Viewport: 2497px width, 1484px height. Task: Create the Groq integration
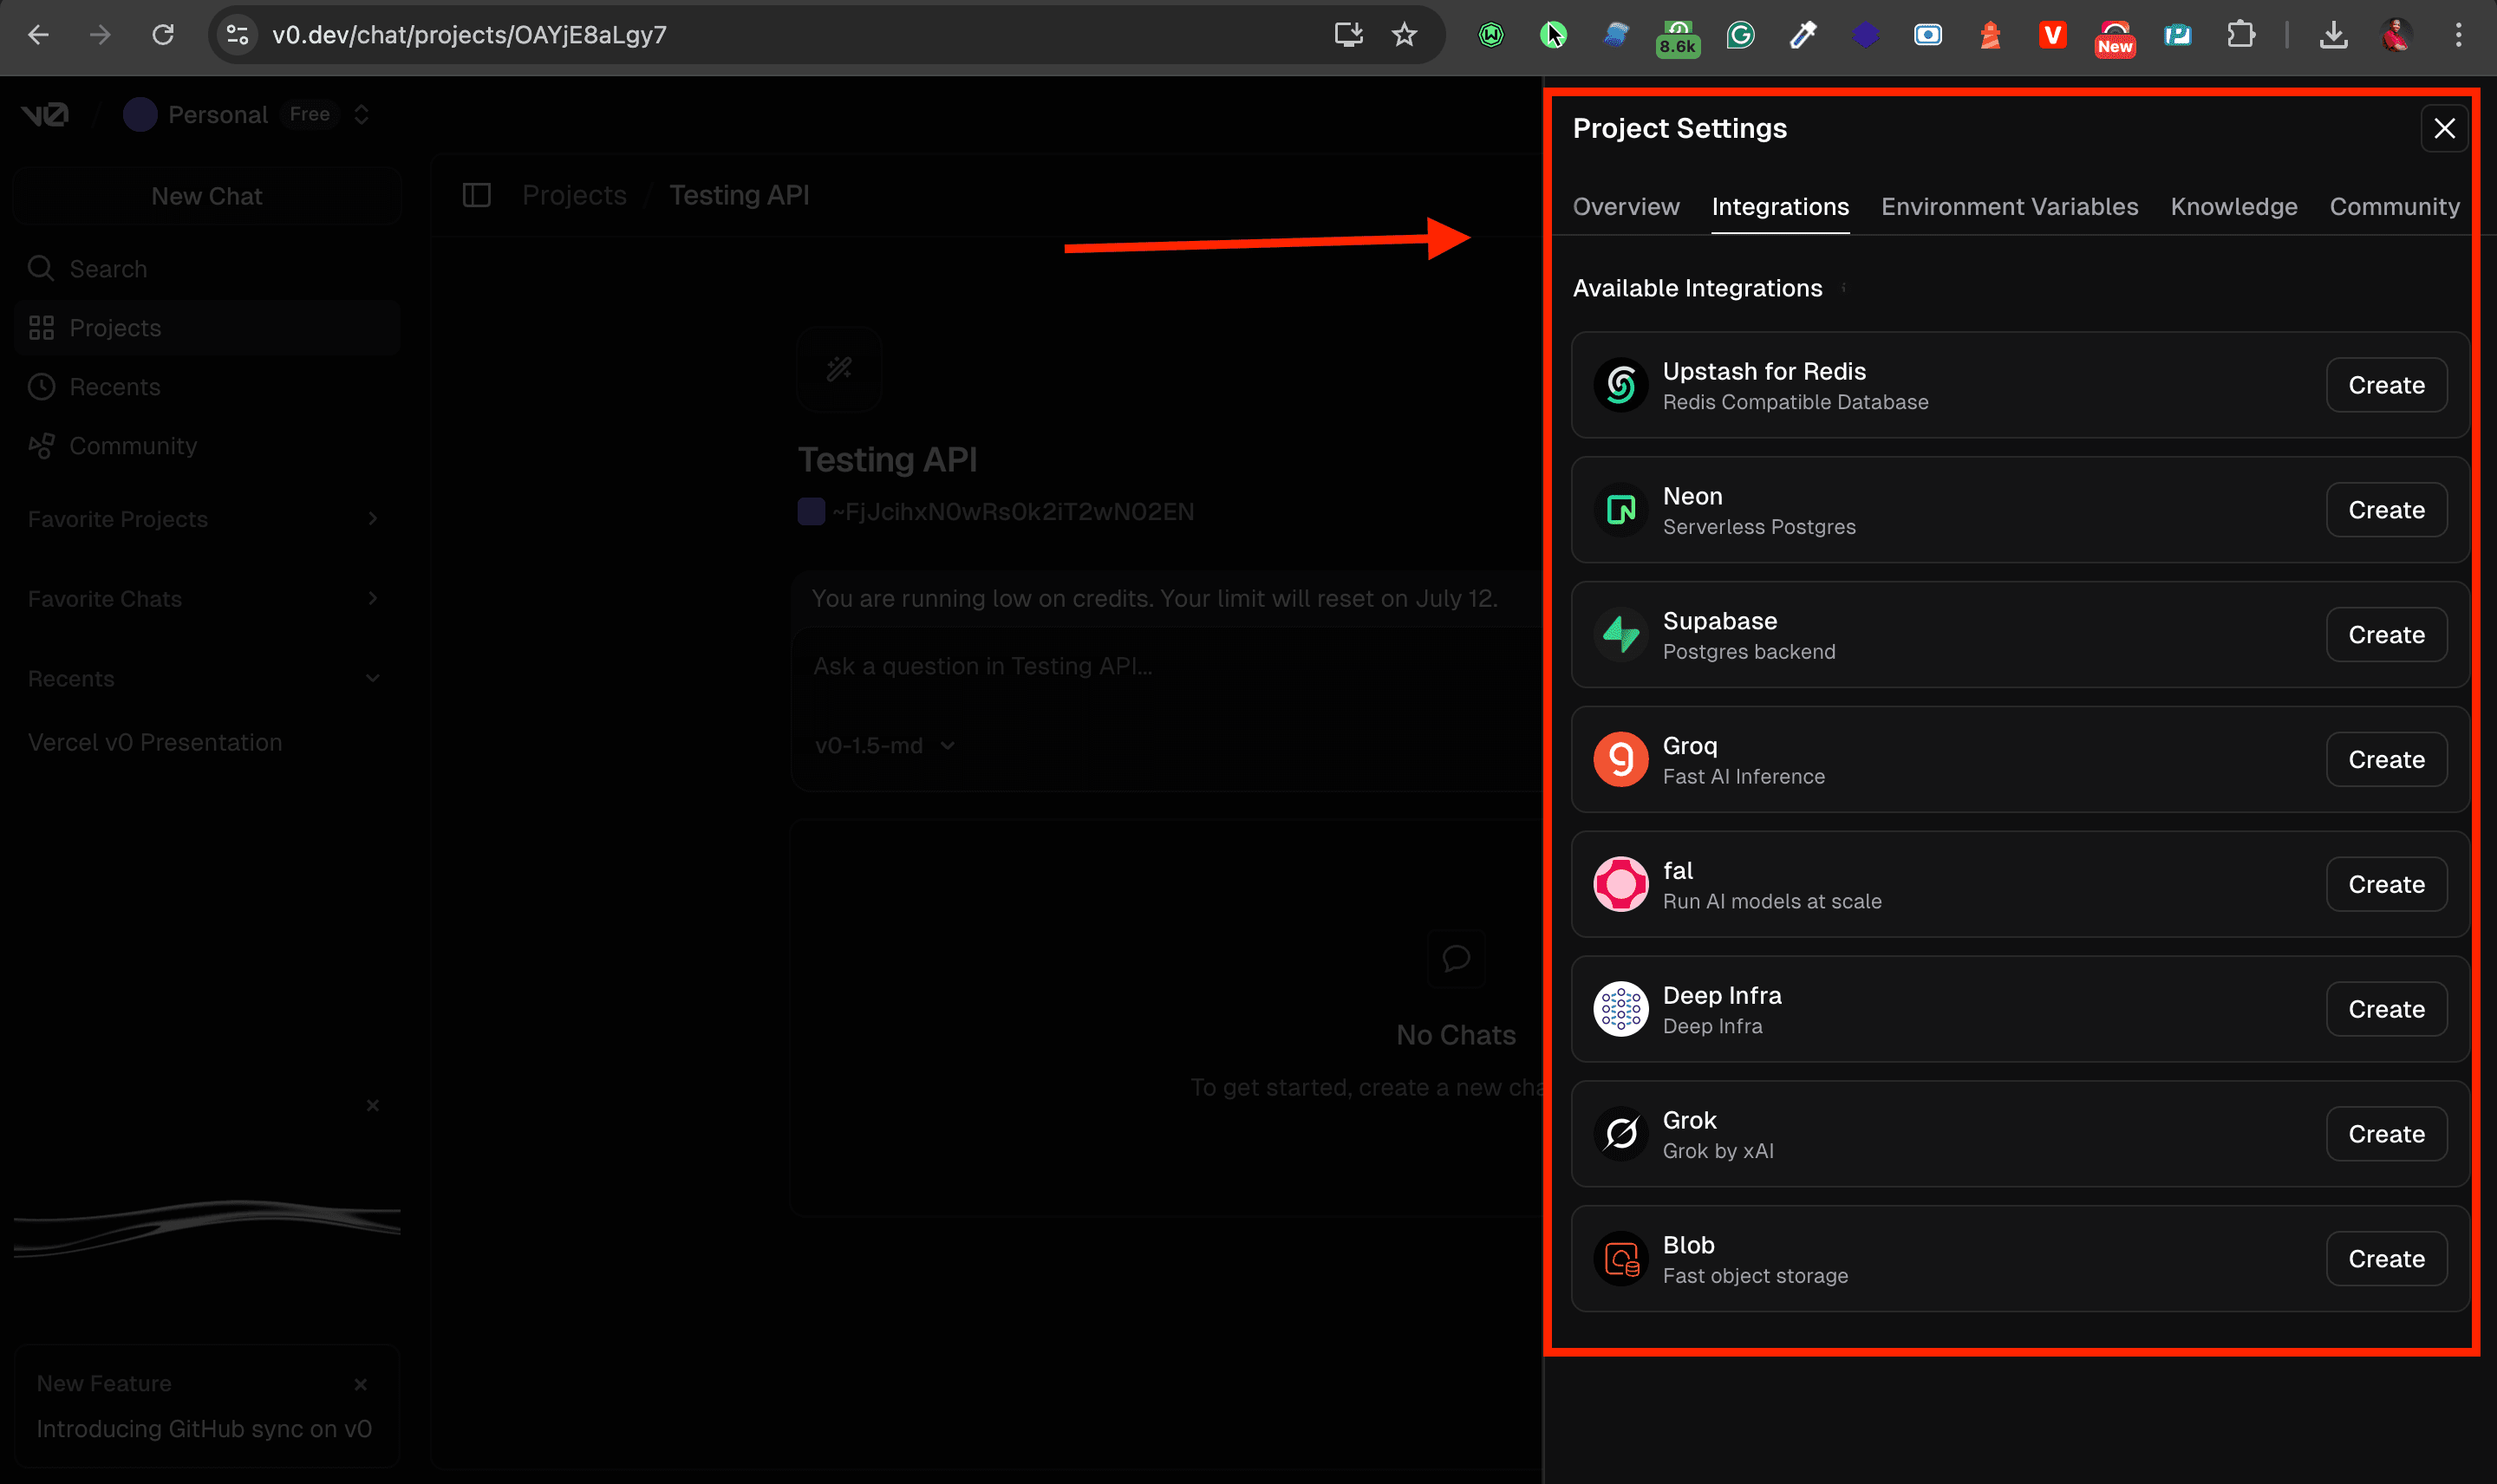(2386, 759)
